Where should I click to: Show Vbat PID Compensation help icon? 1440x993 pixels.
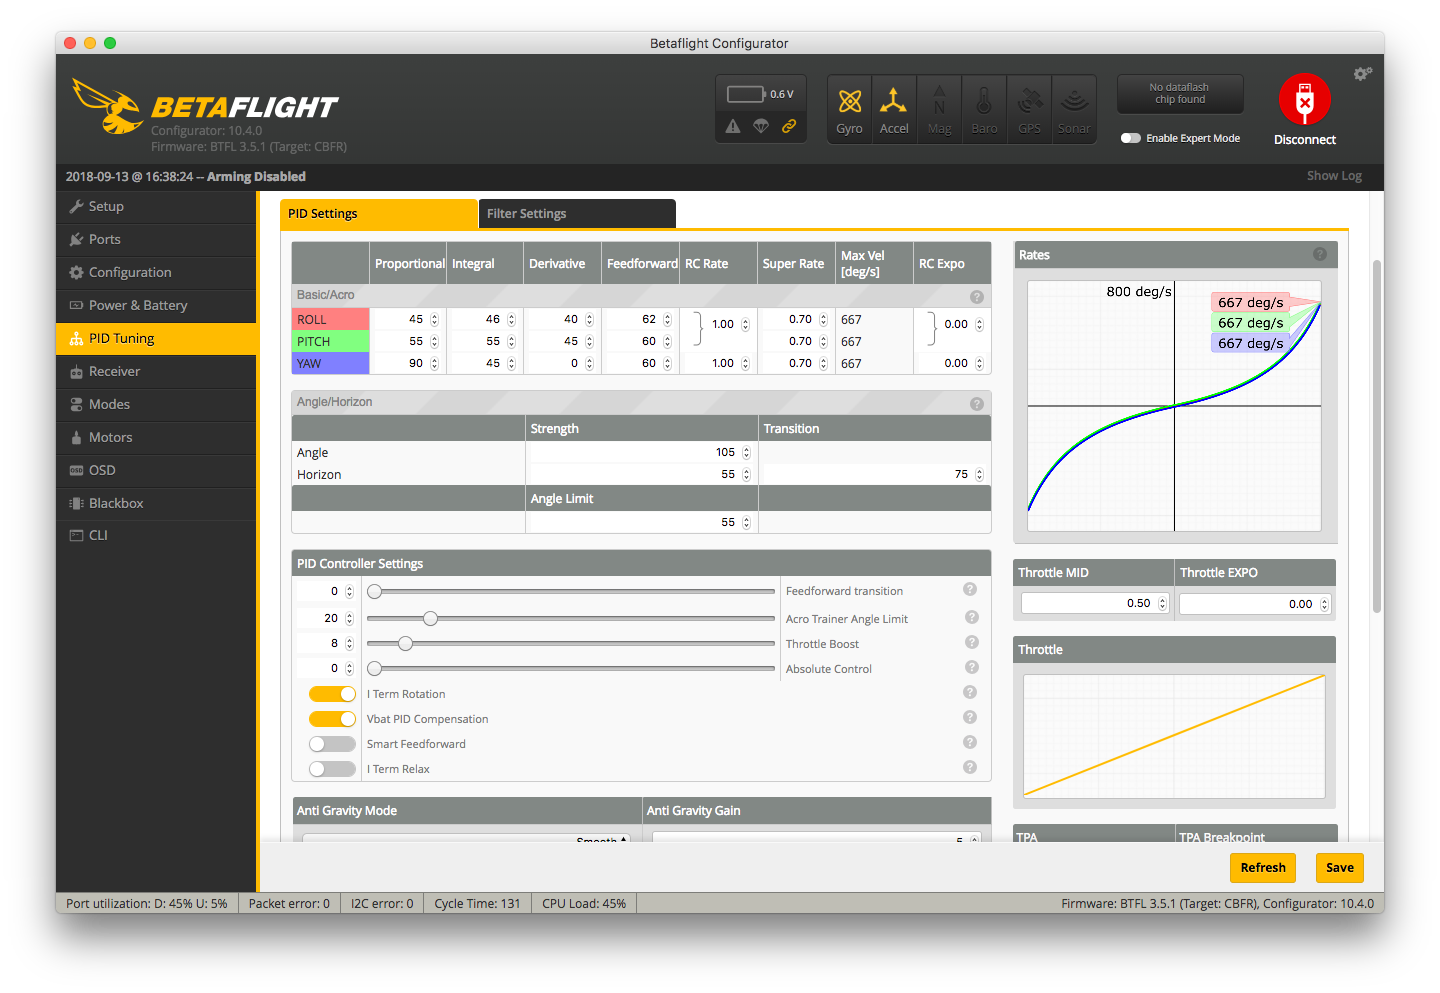click(970, 717)
